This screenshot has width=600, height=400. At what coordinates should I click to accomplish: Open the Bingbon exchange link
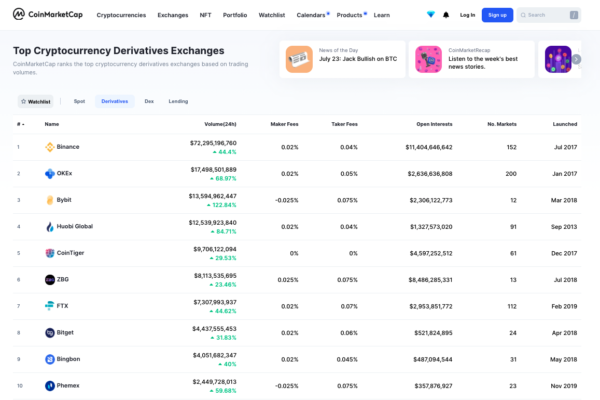(68, 359)
